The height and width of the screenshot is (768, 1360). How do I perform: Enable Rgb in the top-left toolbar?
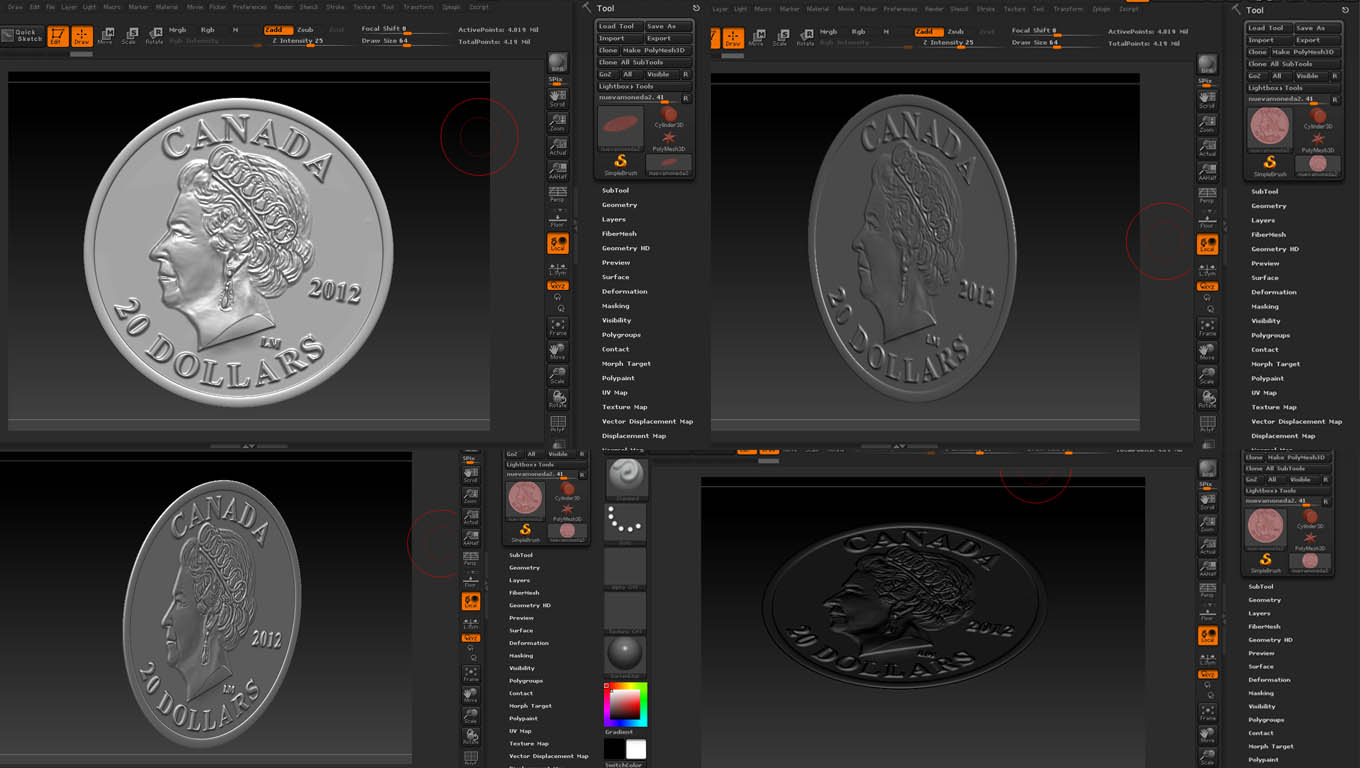[x=207, y=30]
